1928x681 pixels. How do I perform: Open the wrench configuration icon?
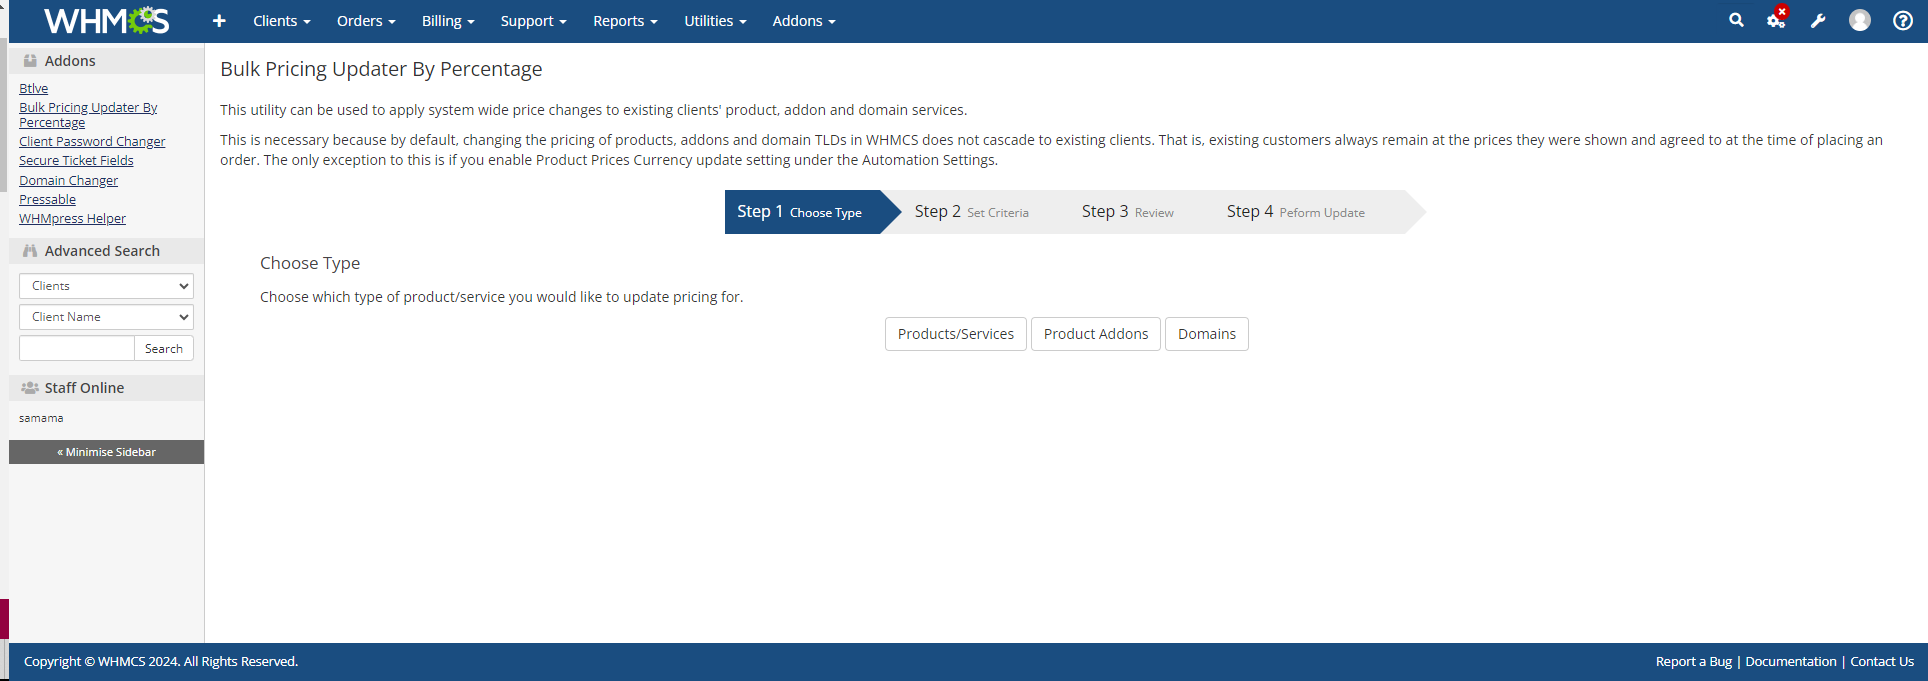pyautogui.click(x=1818, y=21)
